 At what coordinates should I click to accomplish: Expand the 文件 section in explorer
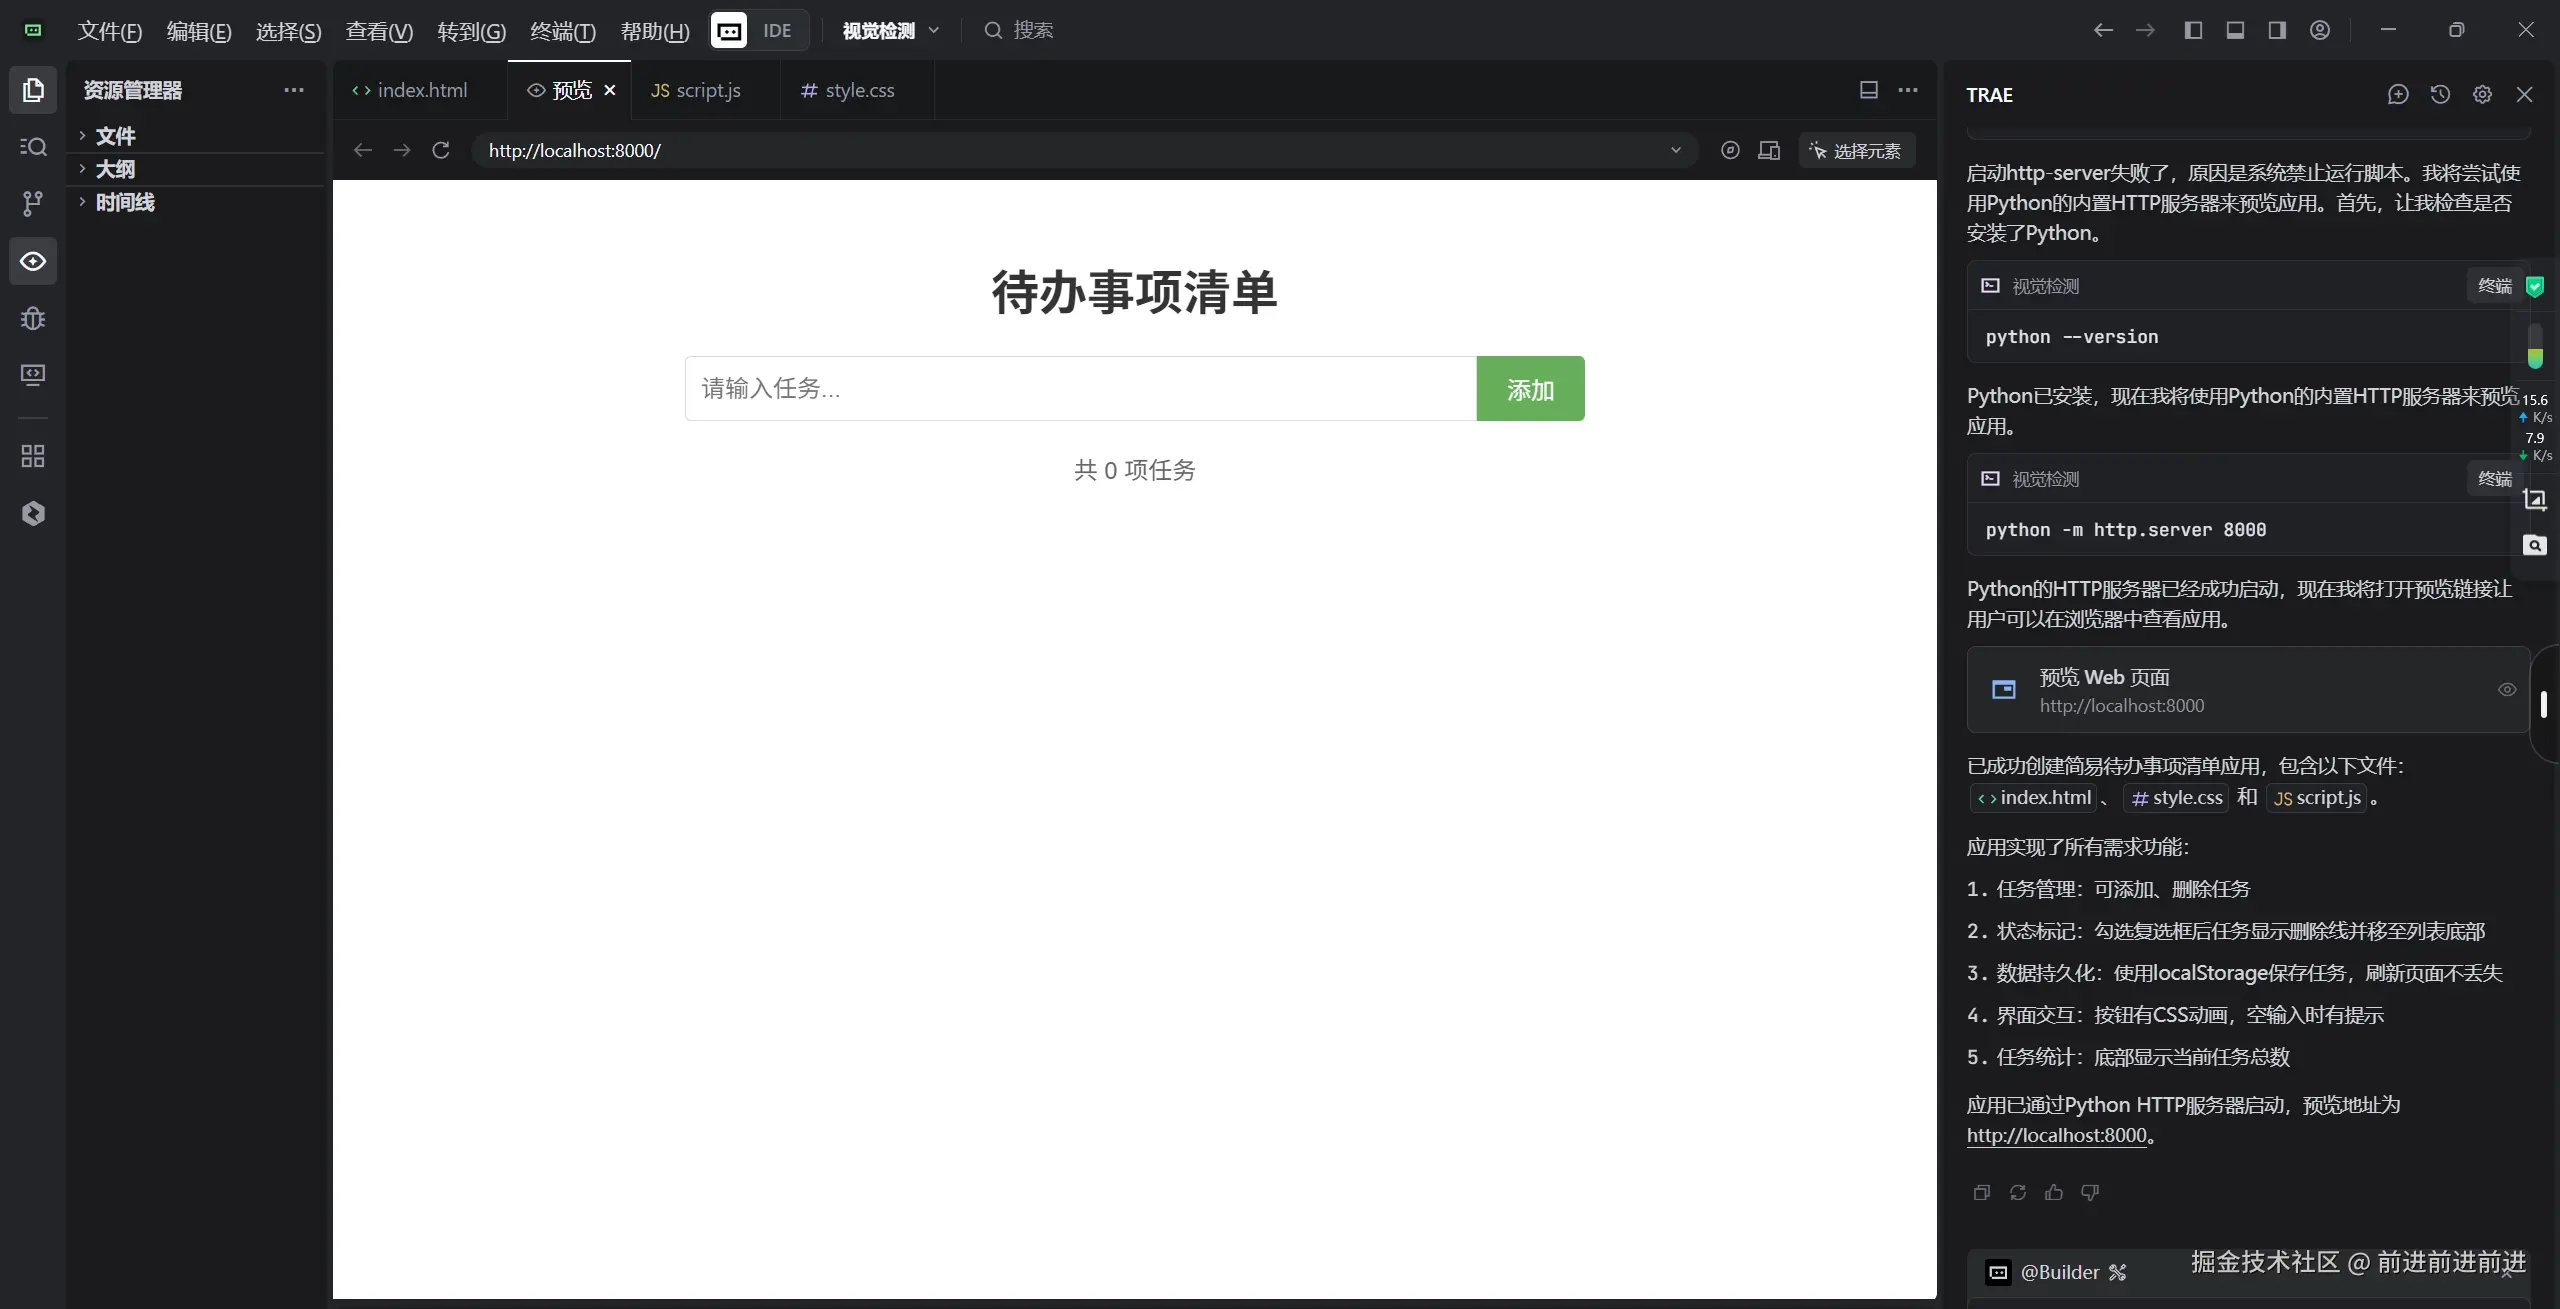pyautogui.click(x=115, y=136)
